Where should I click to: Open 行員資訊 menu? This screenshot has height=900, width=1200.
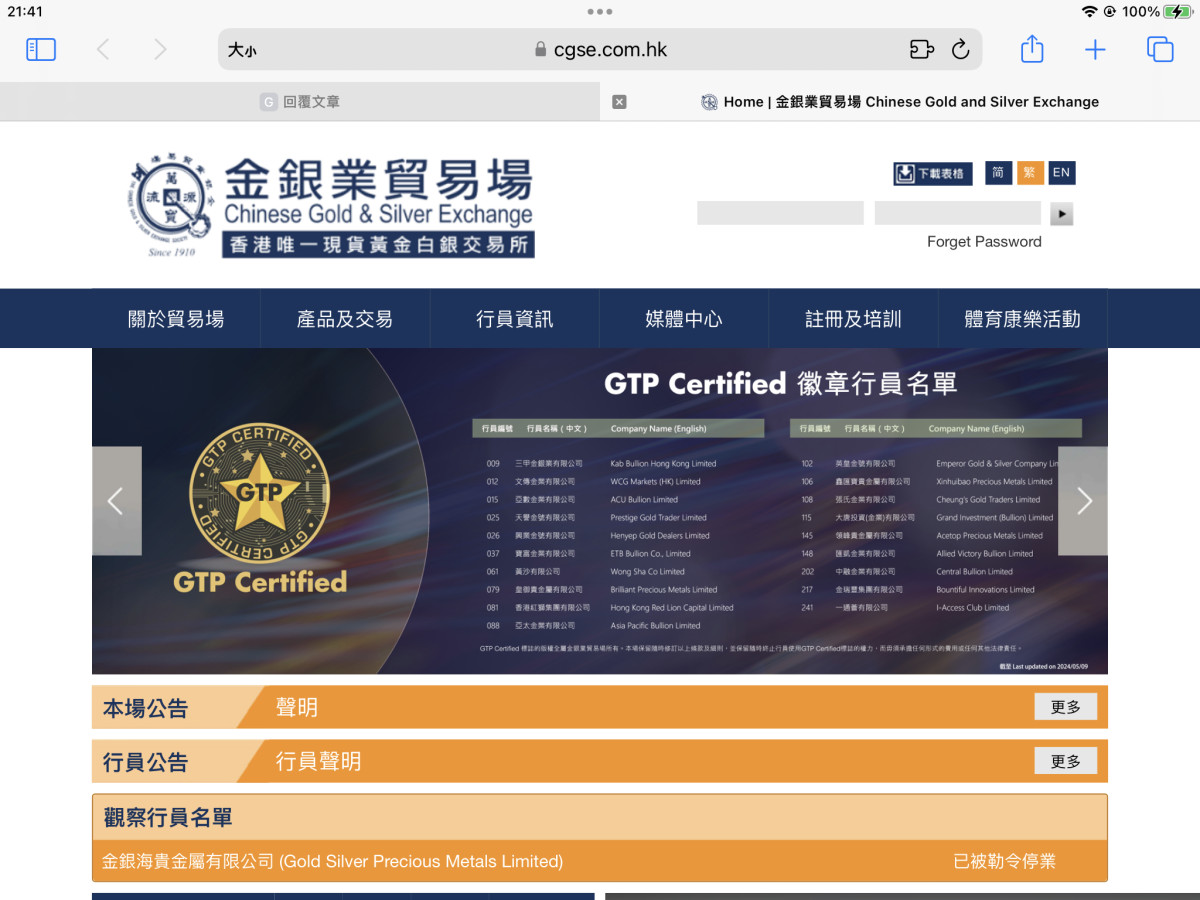(x=515, y=319)
